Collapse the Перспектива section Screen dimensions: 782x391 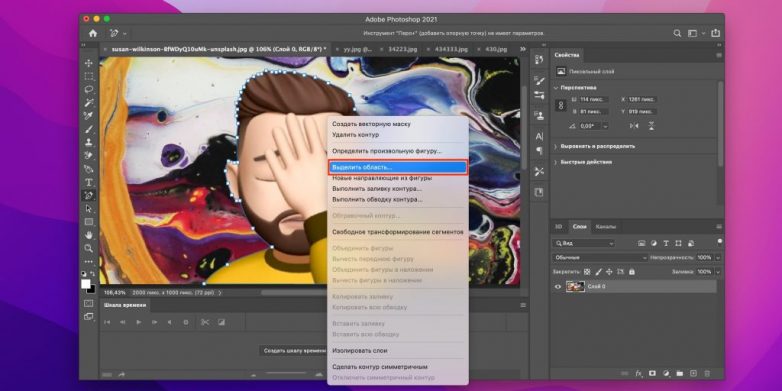point(557,88)
